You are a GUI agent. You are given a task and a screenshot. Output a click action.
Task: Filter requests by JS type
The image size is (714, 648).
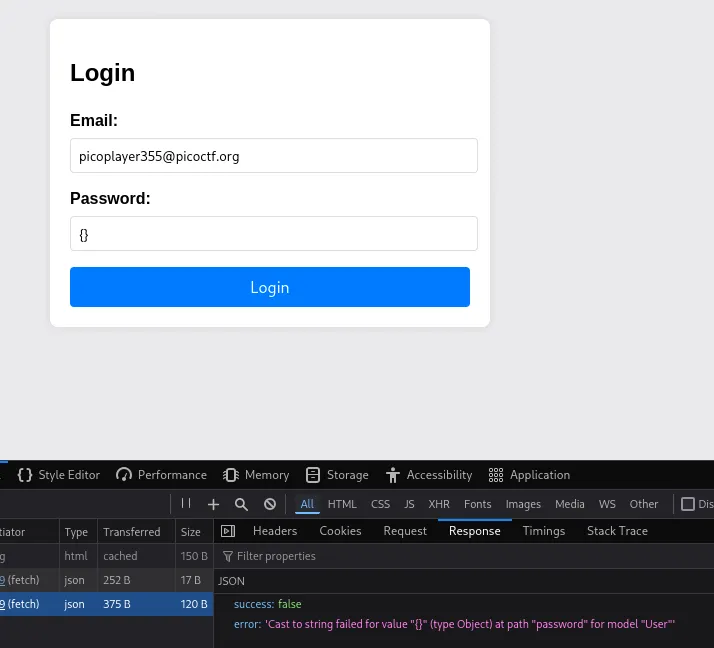[409, 504]
